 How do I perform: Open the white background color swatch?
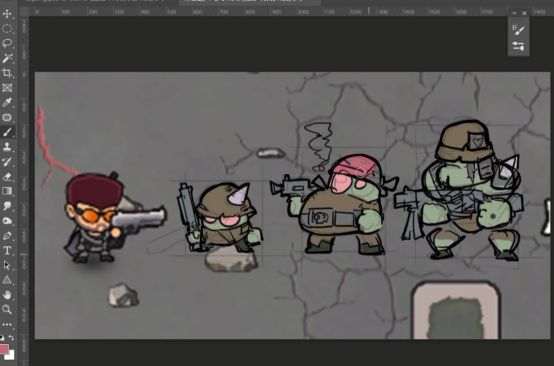click(11, 355)
